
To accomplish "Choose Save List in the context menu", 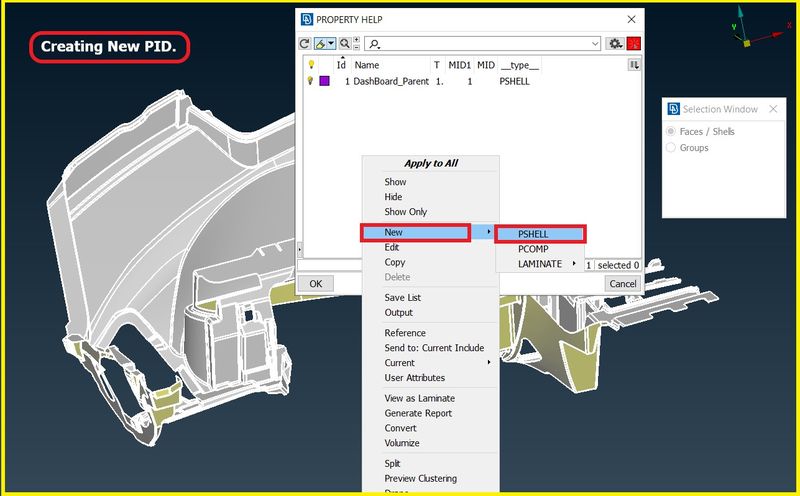I will tap(403, 297).
